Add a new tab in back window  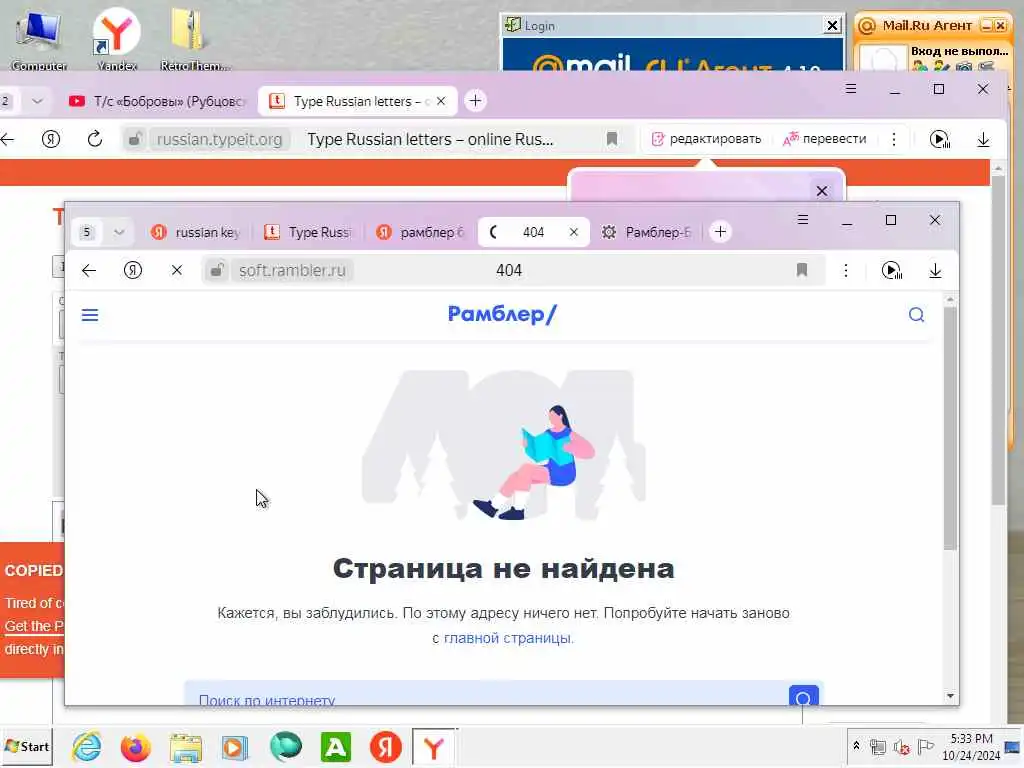click(x=475, y=101)
